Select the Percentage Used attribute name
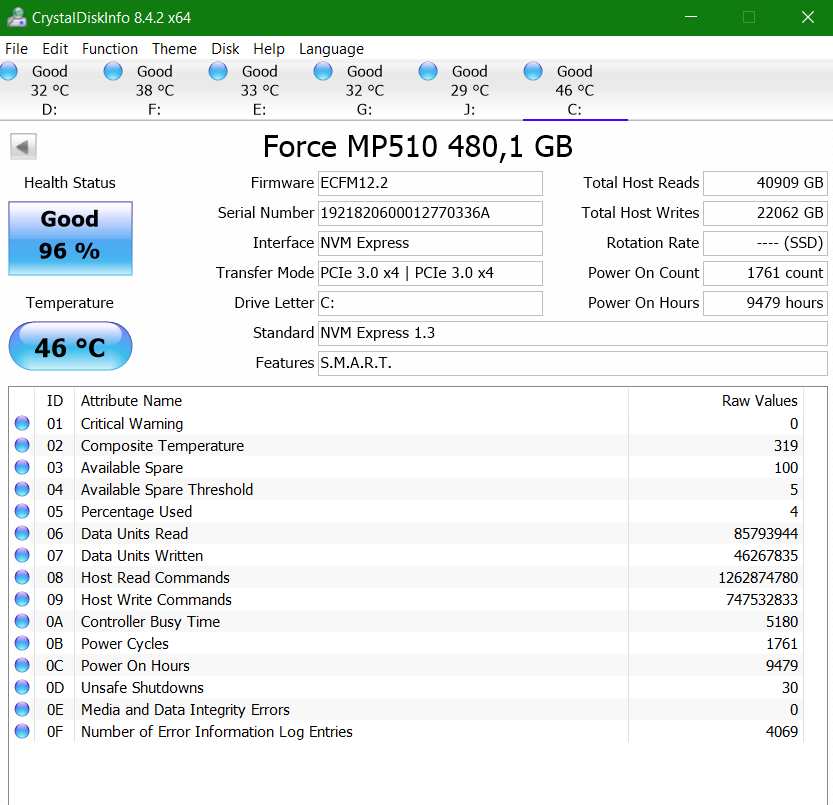833x805 pixels. click(136, 512)
